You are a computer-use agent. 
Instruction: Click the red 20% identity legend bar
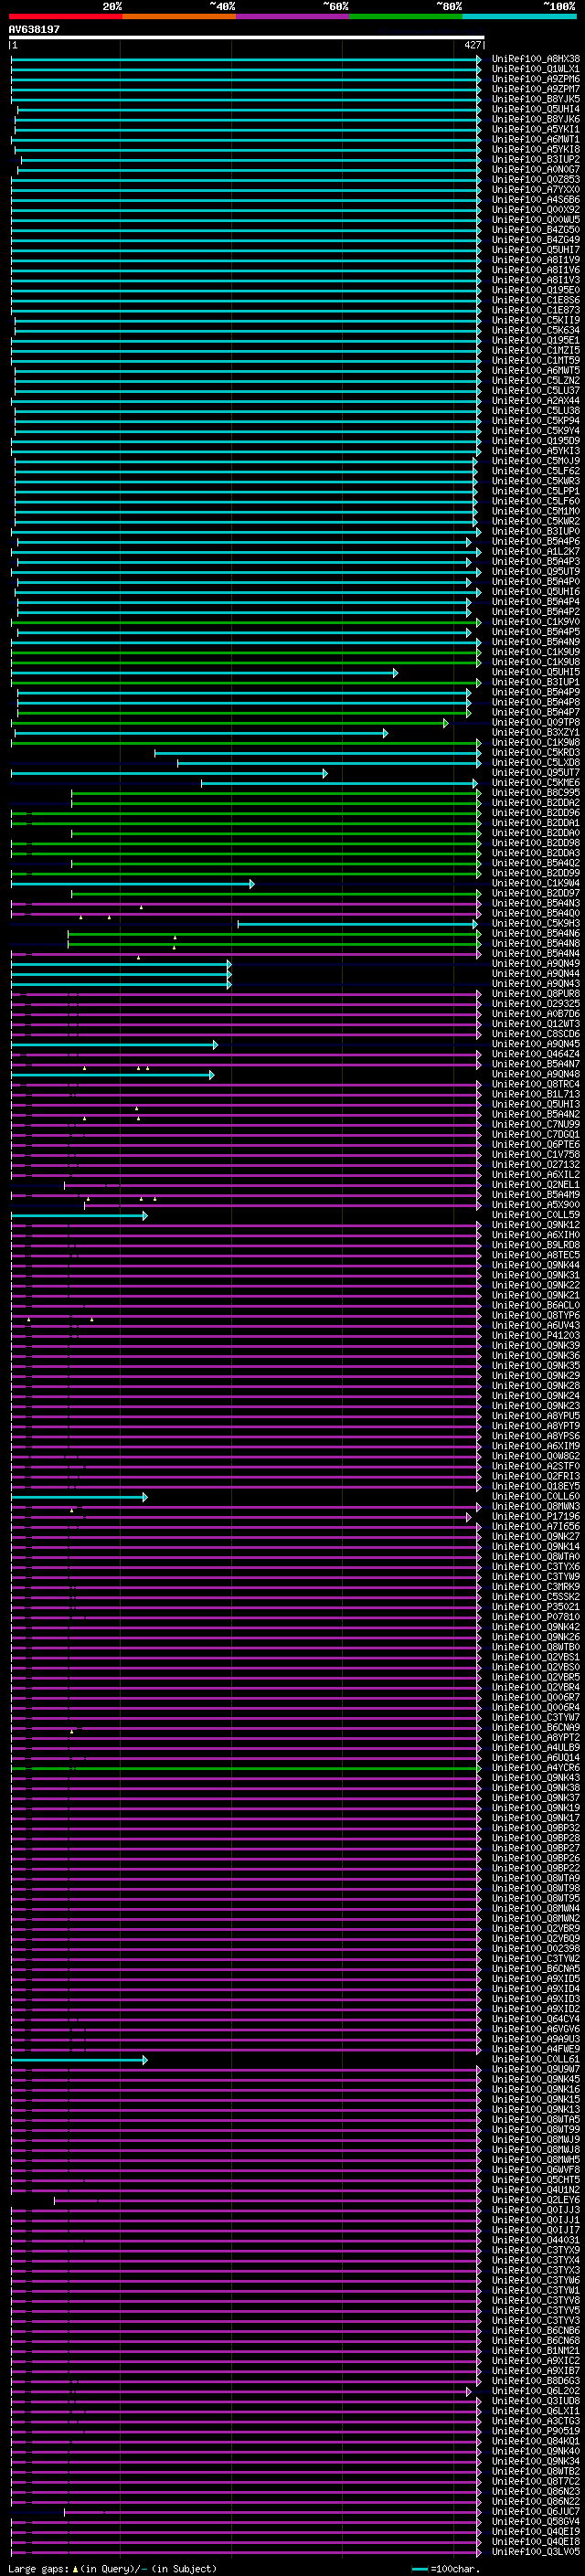point(65,17)
